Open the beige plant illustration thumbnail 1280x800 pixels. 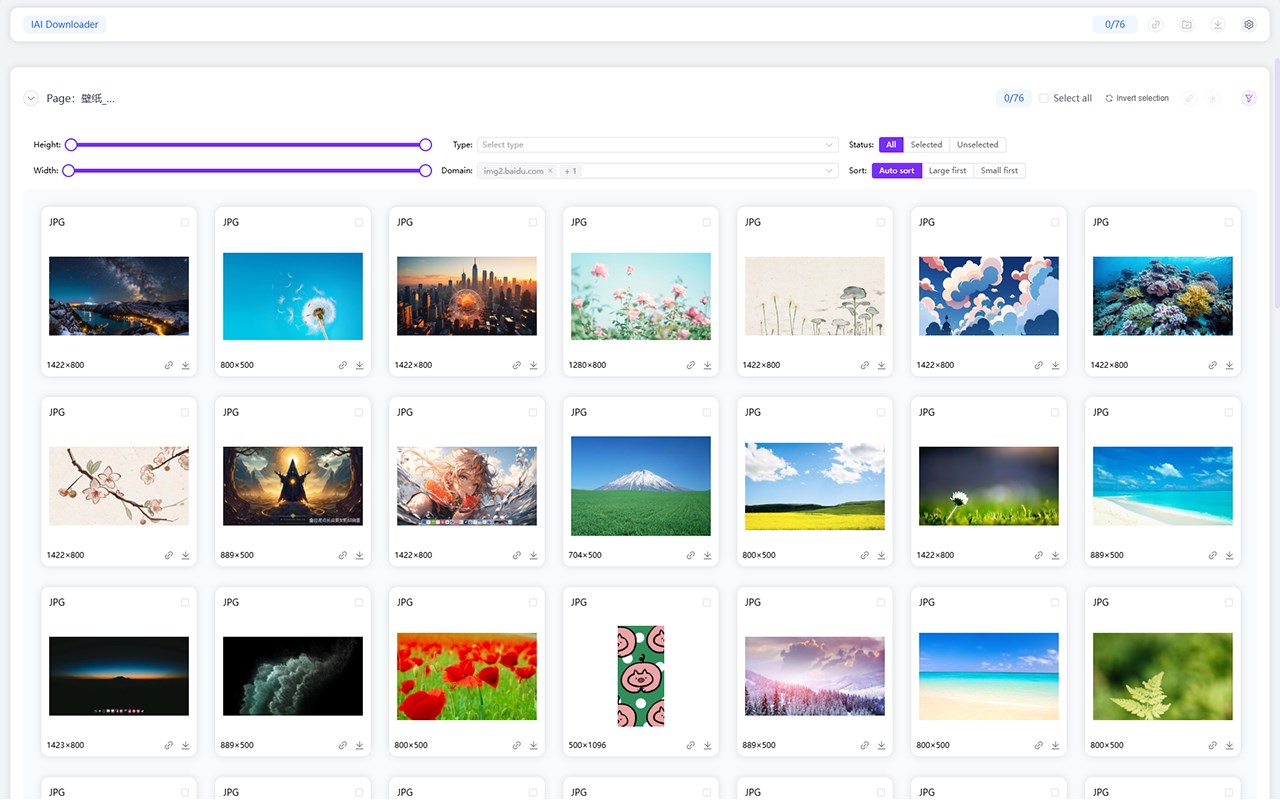coord(815,296)
